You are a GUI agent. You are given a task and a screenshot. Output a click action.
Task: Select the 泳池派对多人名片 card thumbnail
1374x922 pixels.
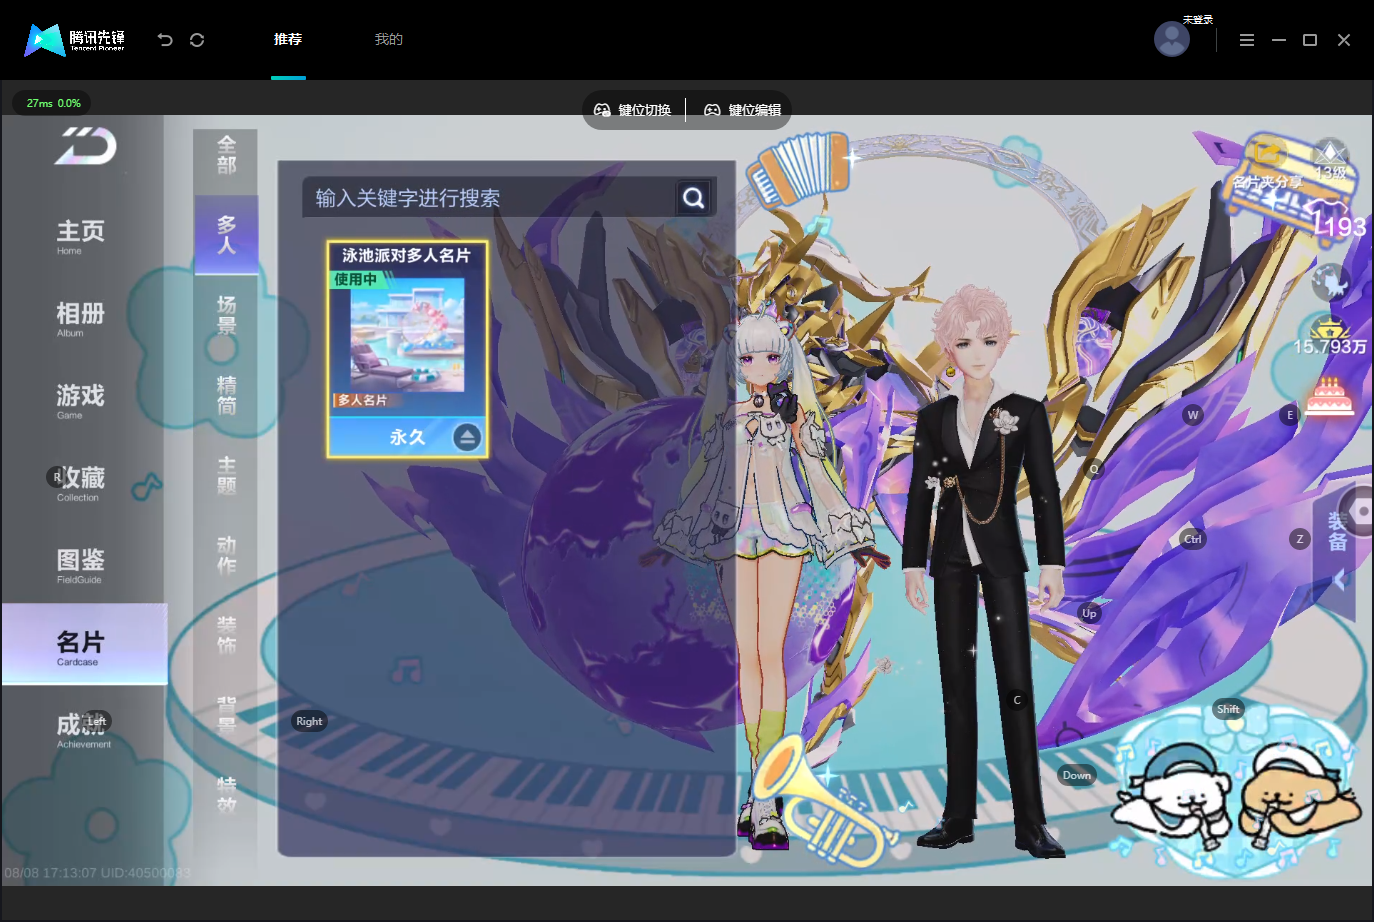[407, 349]
